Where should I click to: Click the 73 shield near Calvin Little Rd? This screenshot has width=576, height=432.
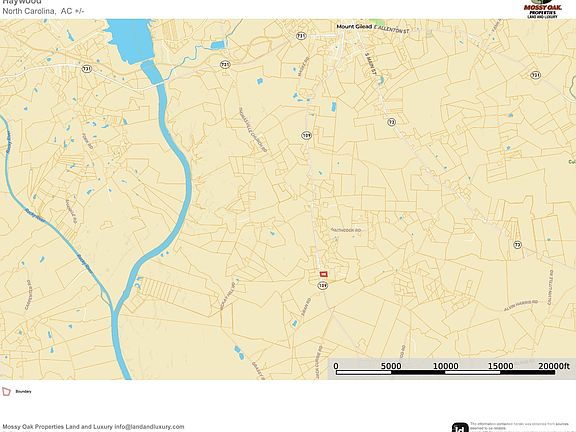point(517,245)
